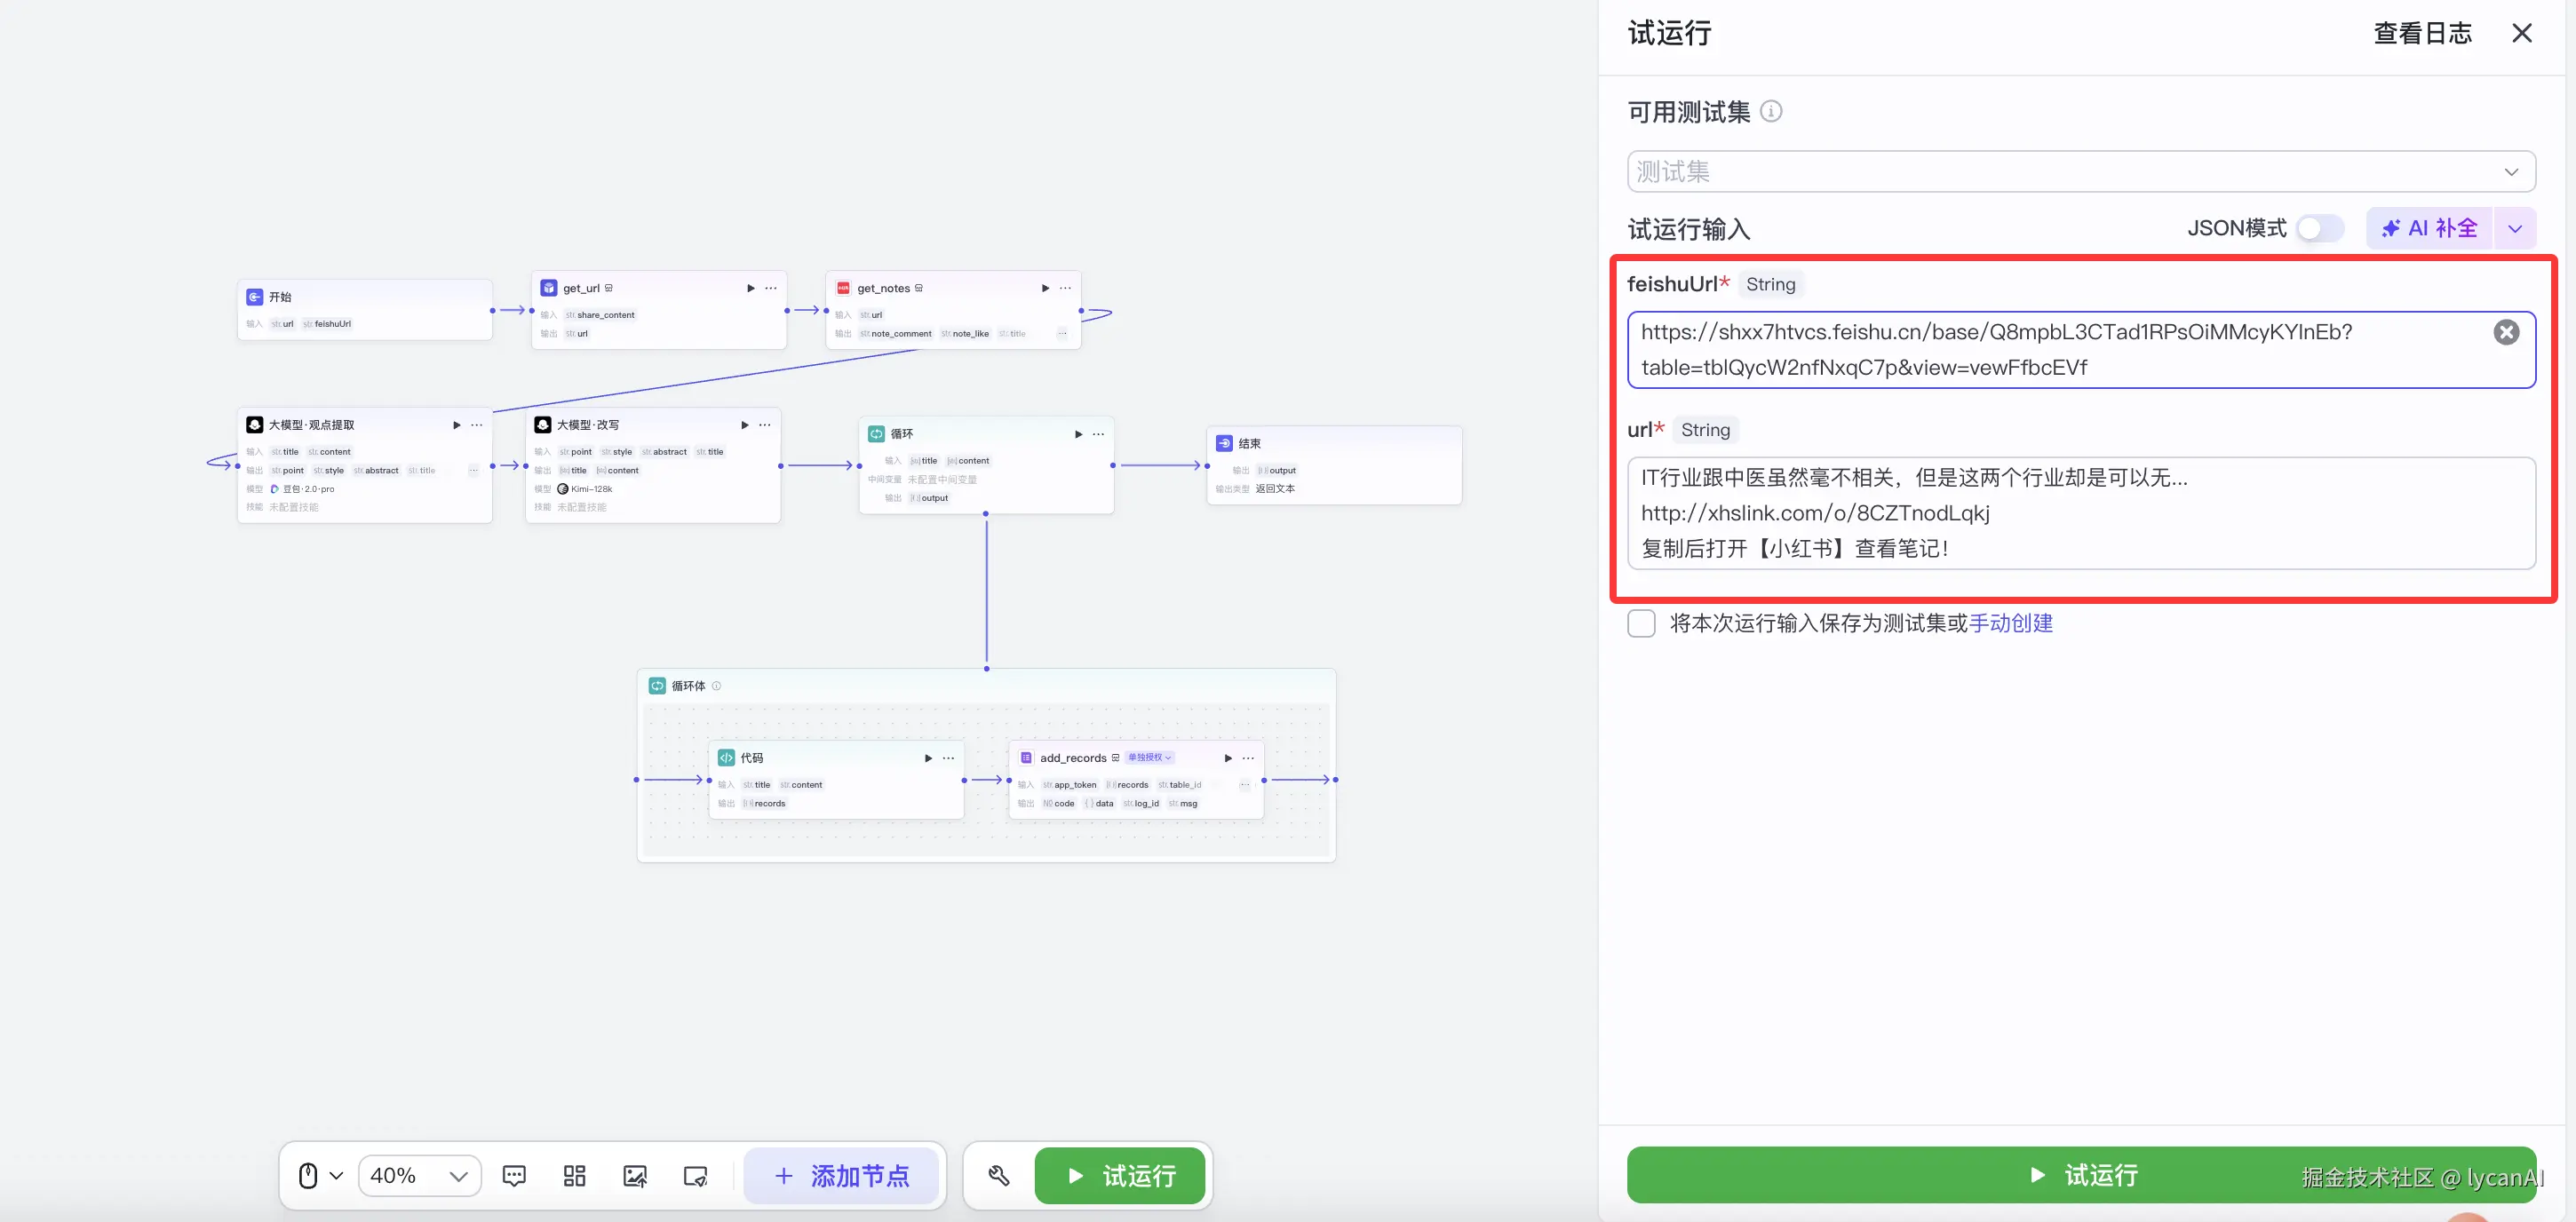Open get_notes node more options
Screen dimensions: 2576x1222
(1065, 288)
